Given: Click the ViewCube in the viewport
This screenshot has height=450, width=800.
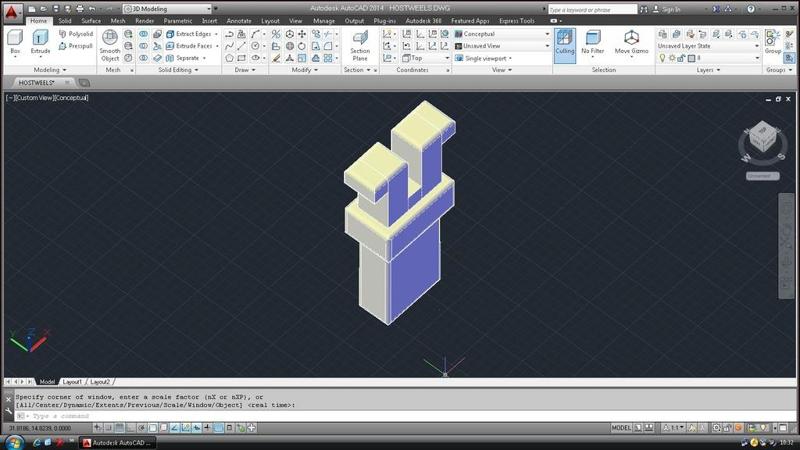Looking at the screenshot, I should [763, 137].
